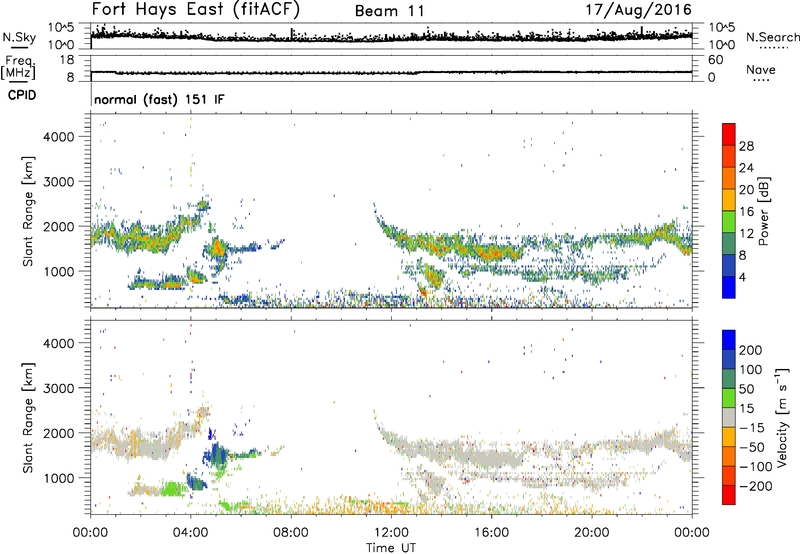
Task: Click the 'N.Search' legend label
Action: [x=773, y=37]
